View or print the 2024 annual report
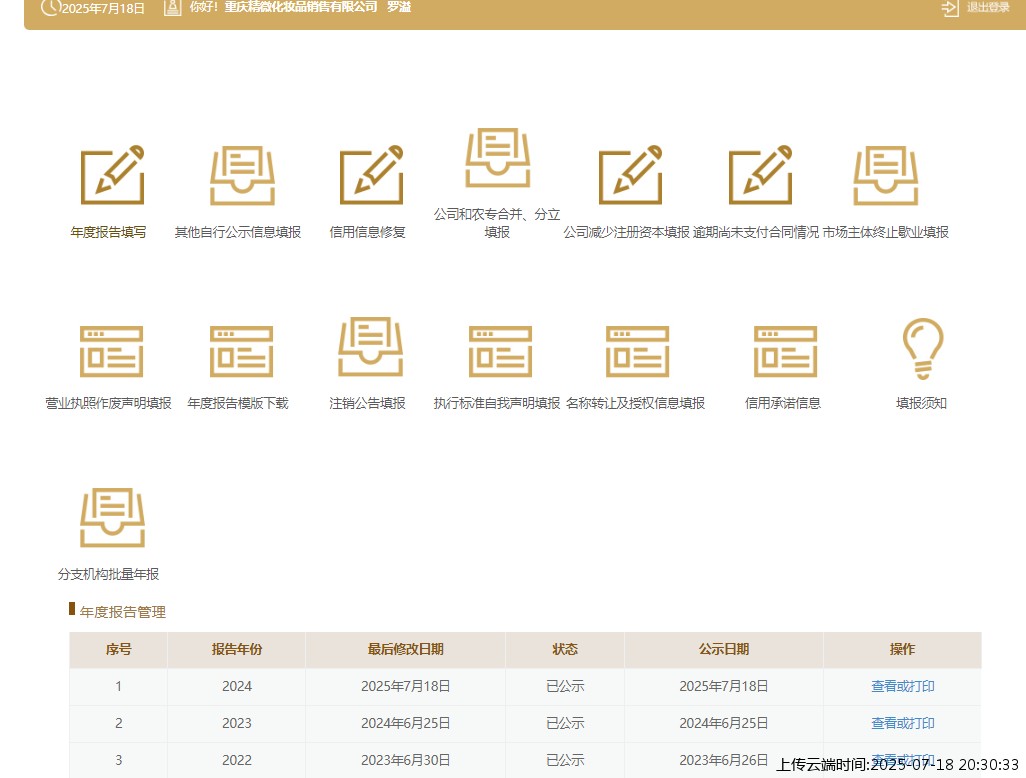Viewport: 1026px width, 778px height. tap(902, 686)
